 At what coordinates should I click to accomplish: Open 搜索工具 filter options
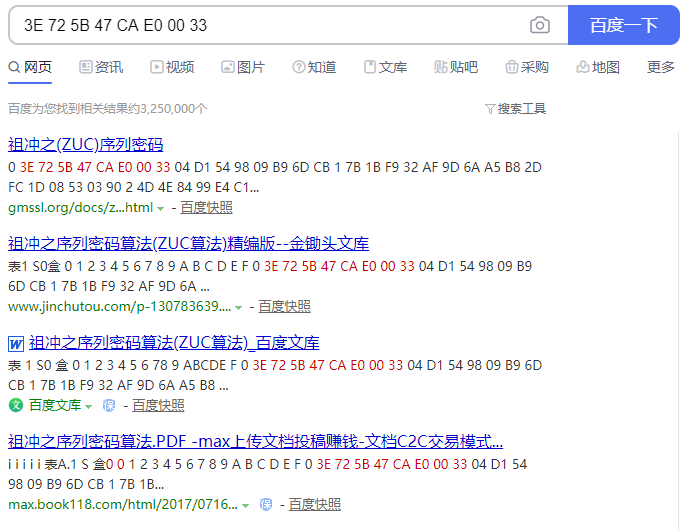[x=516, y=108]
